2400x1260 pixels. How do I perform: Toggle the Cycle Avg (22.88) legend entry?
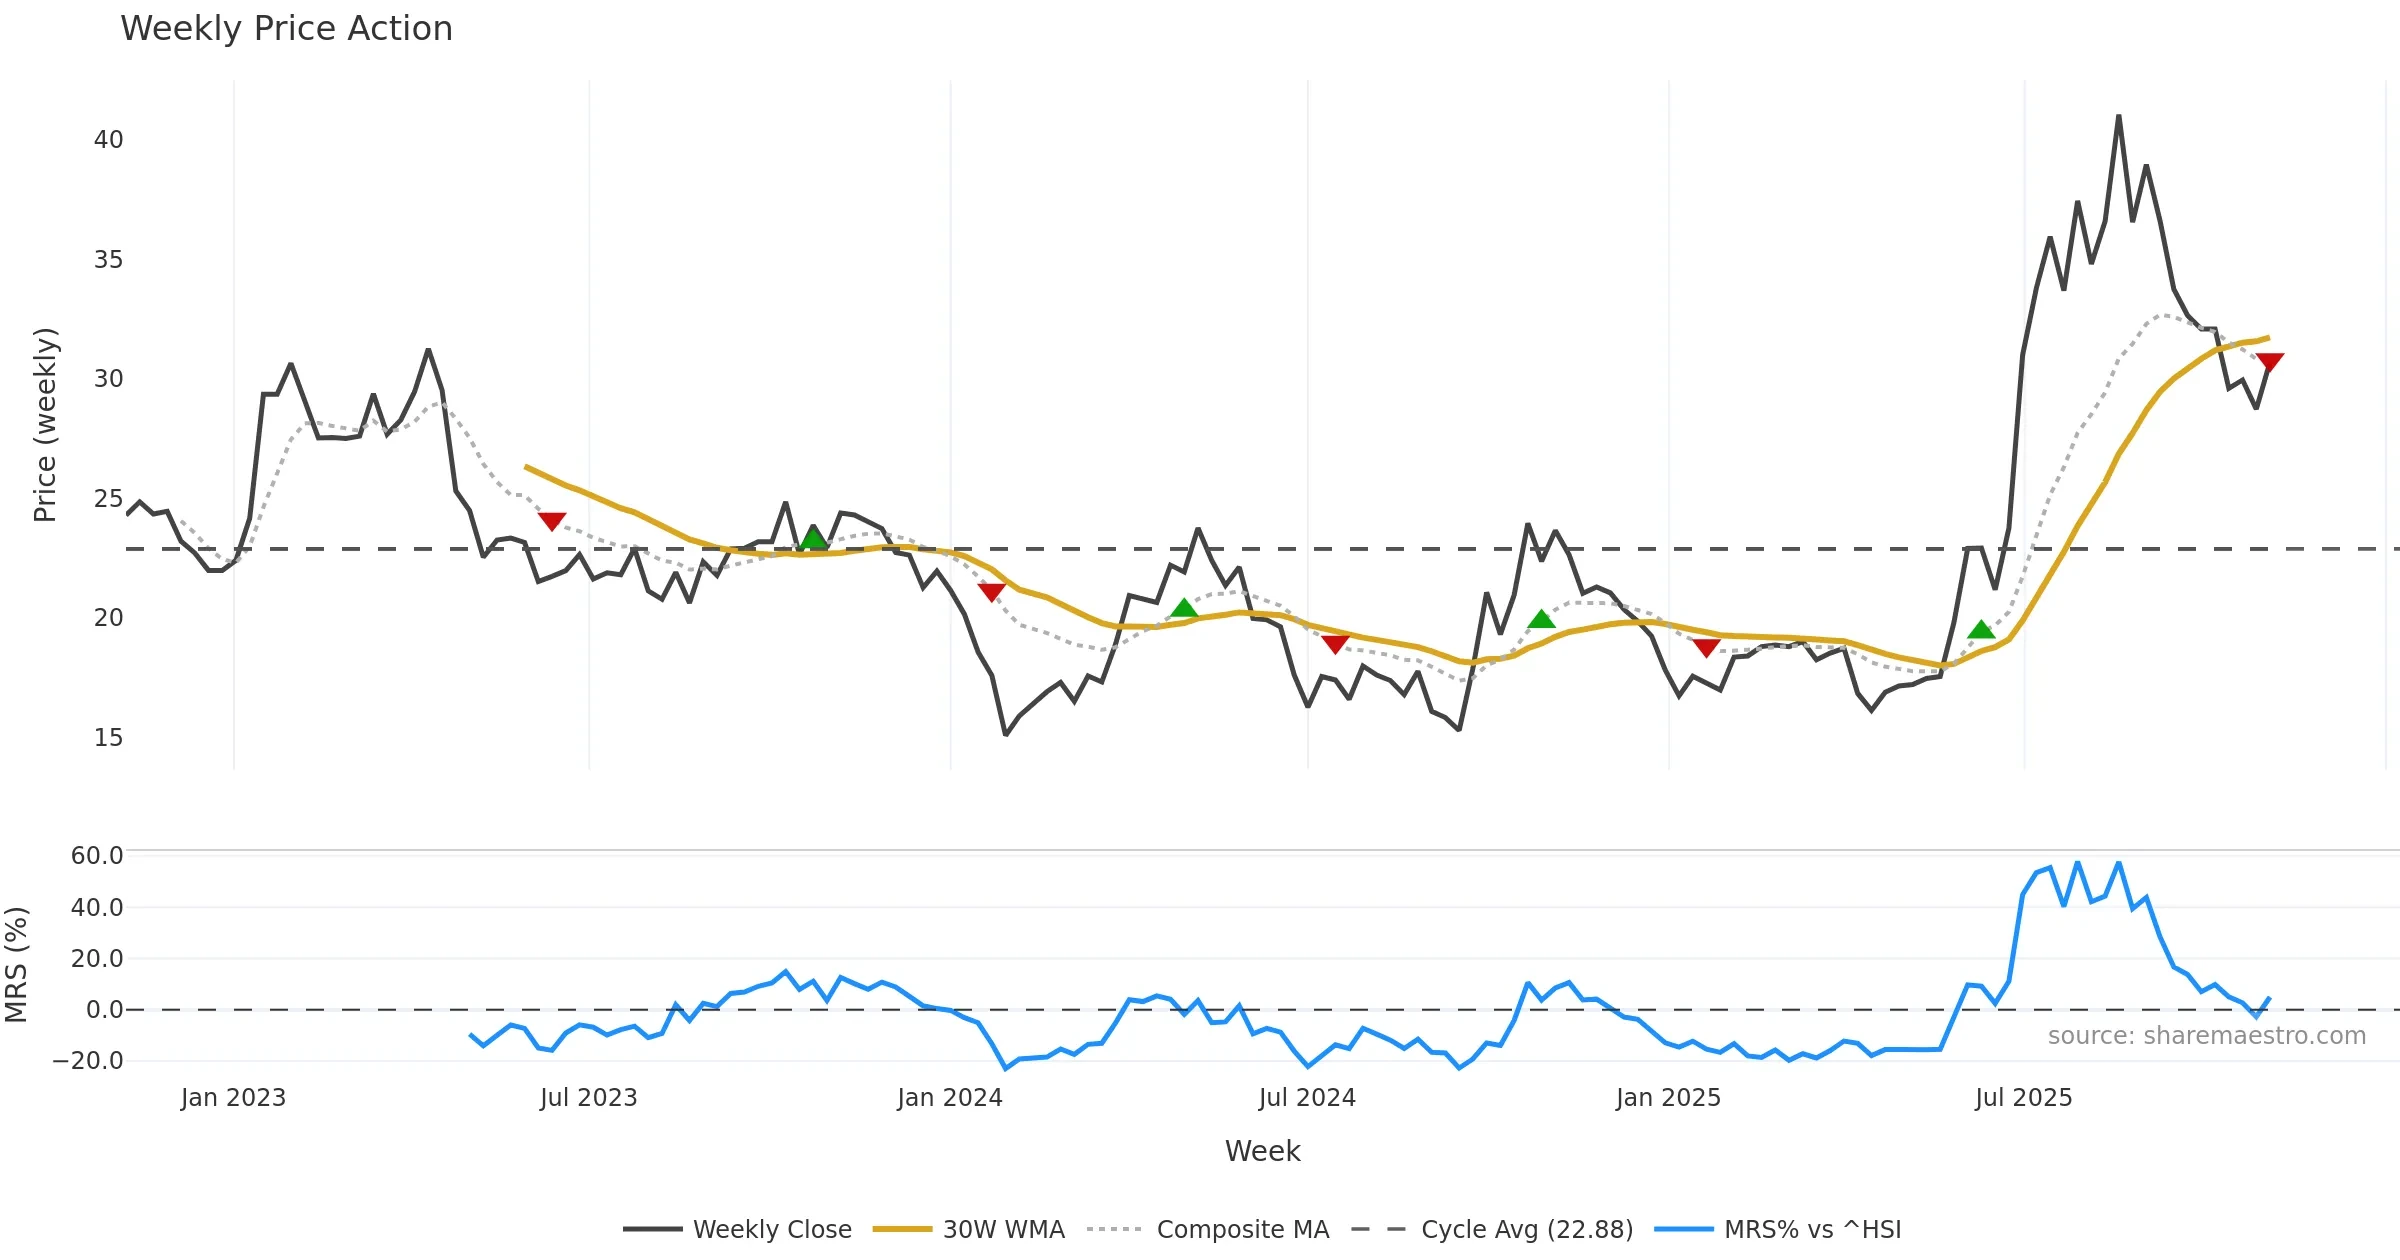pyautogui.click(x=1526, y=1229)
